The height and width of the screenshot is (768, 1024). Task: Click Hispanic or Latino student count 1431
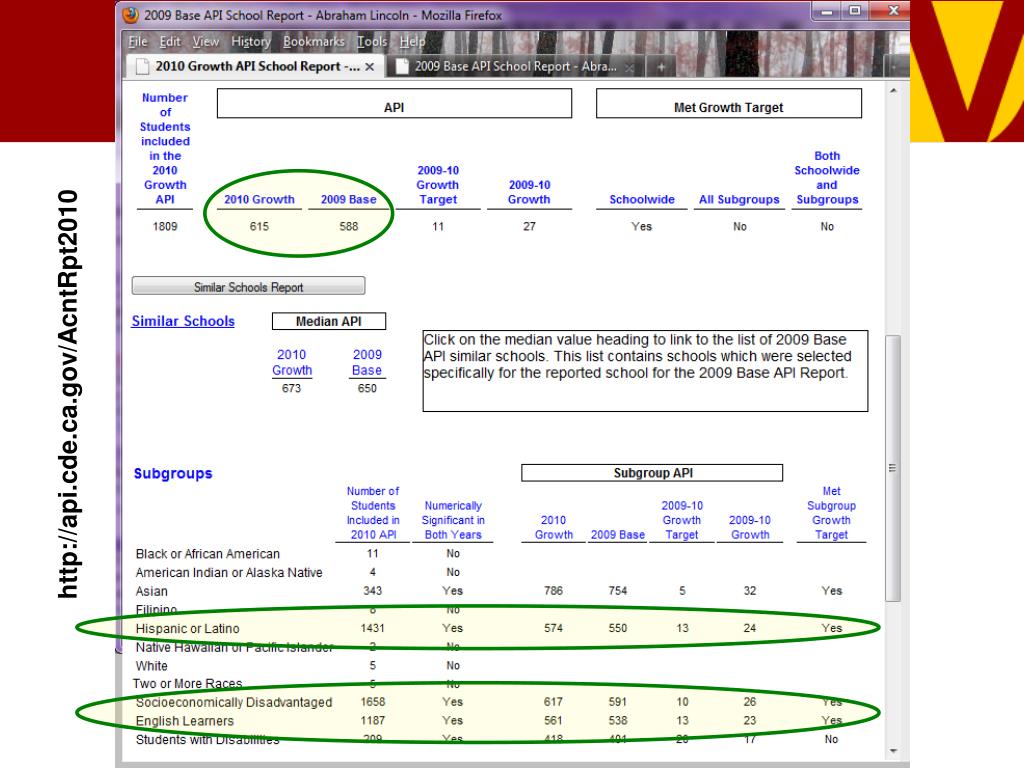[372, 628]
